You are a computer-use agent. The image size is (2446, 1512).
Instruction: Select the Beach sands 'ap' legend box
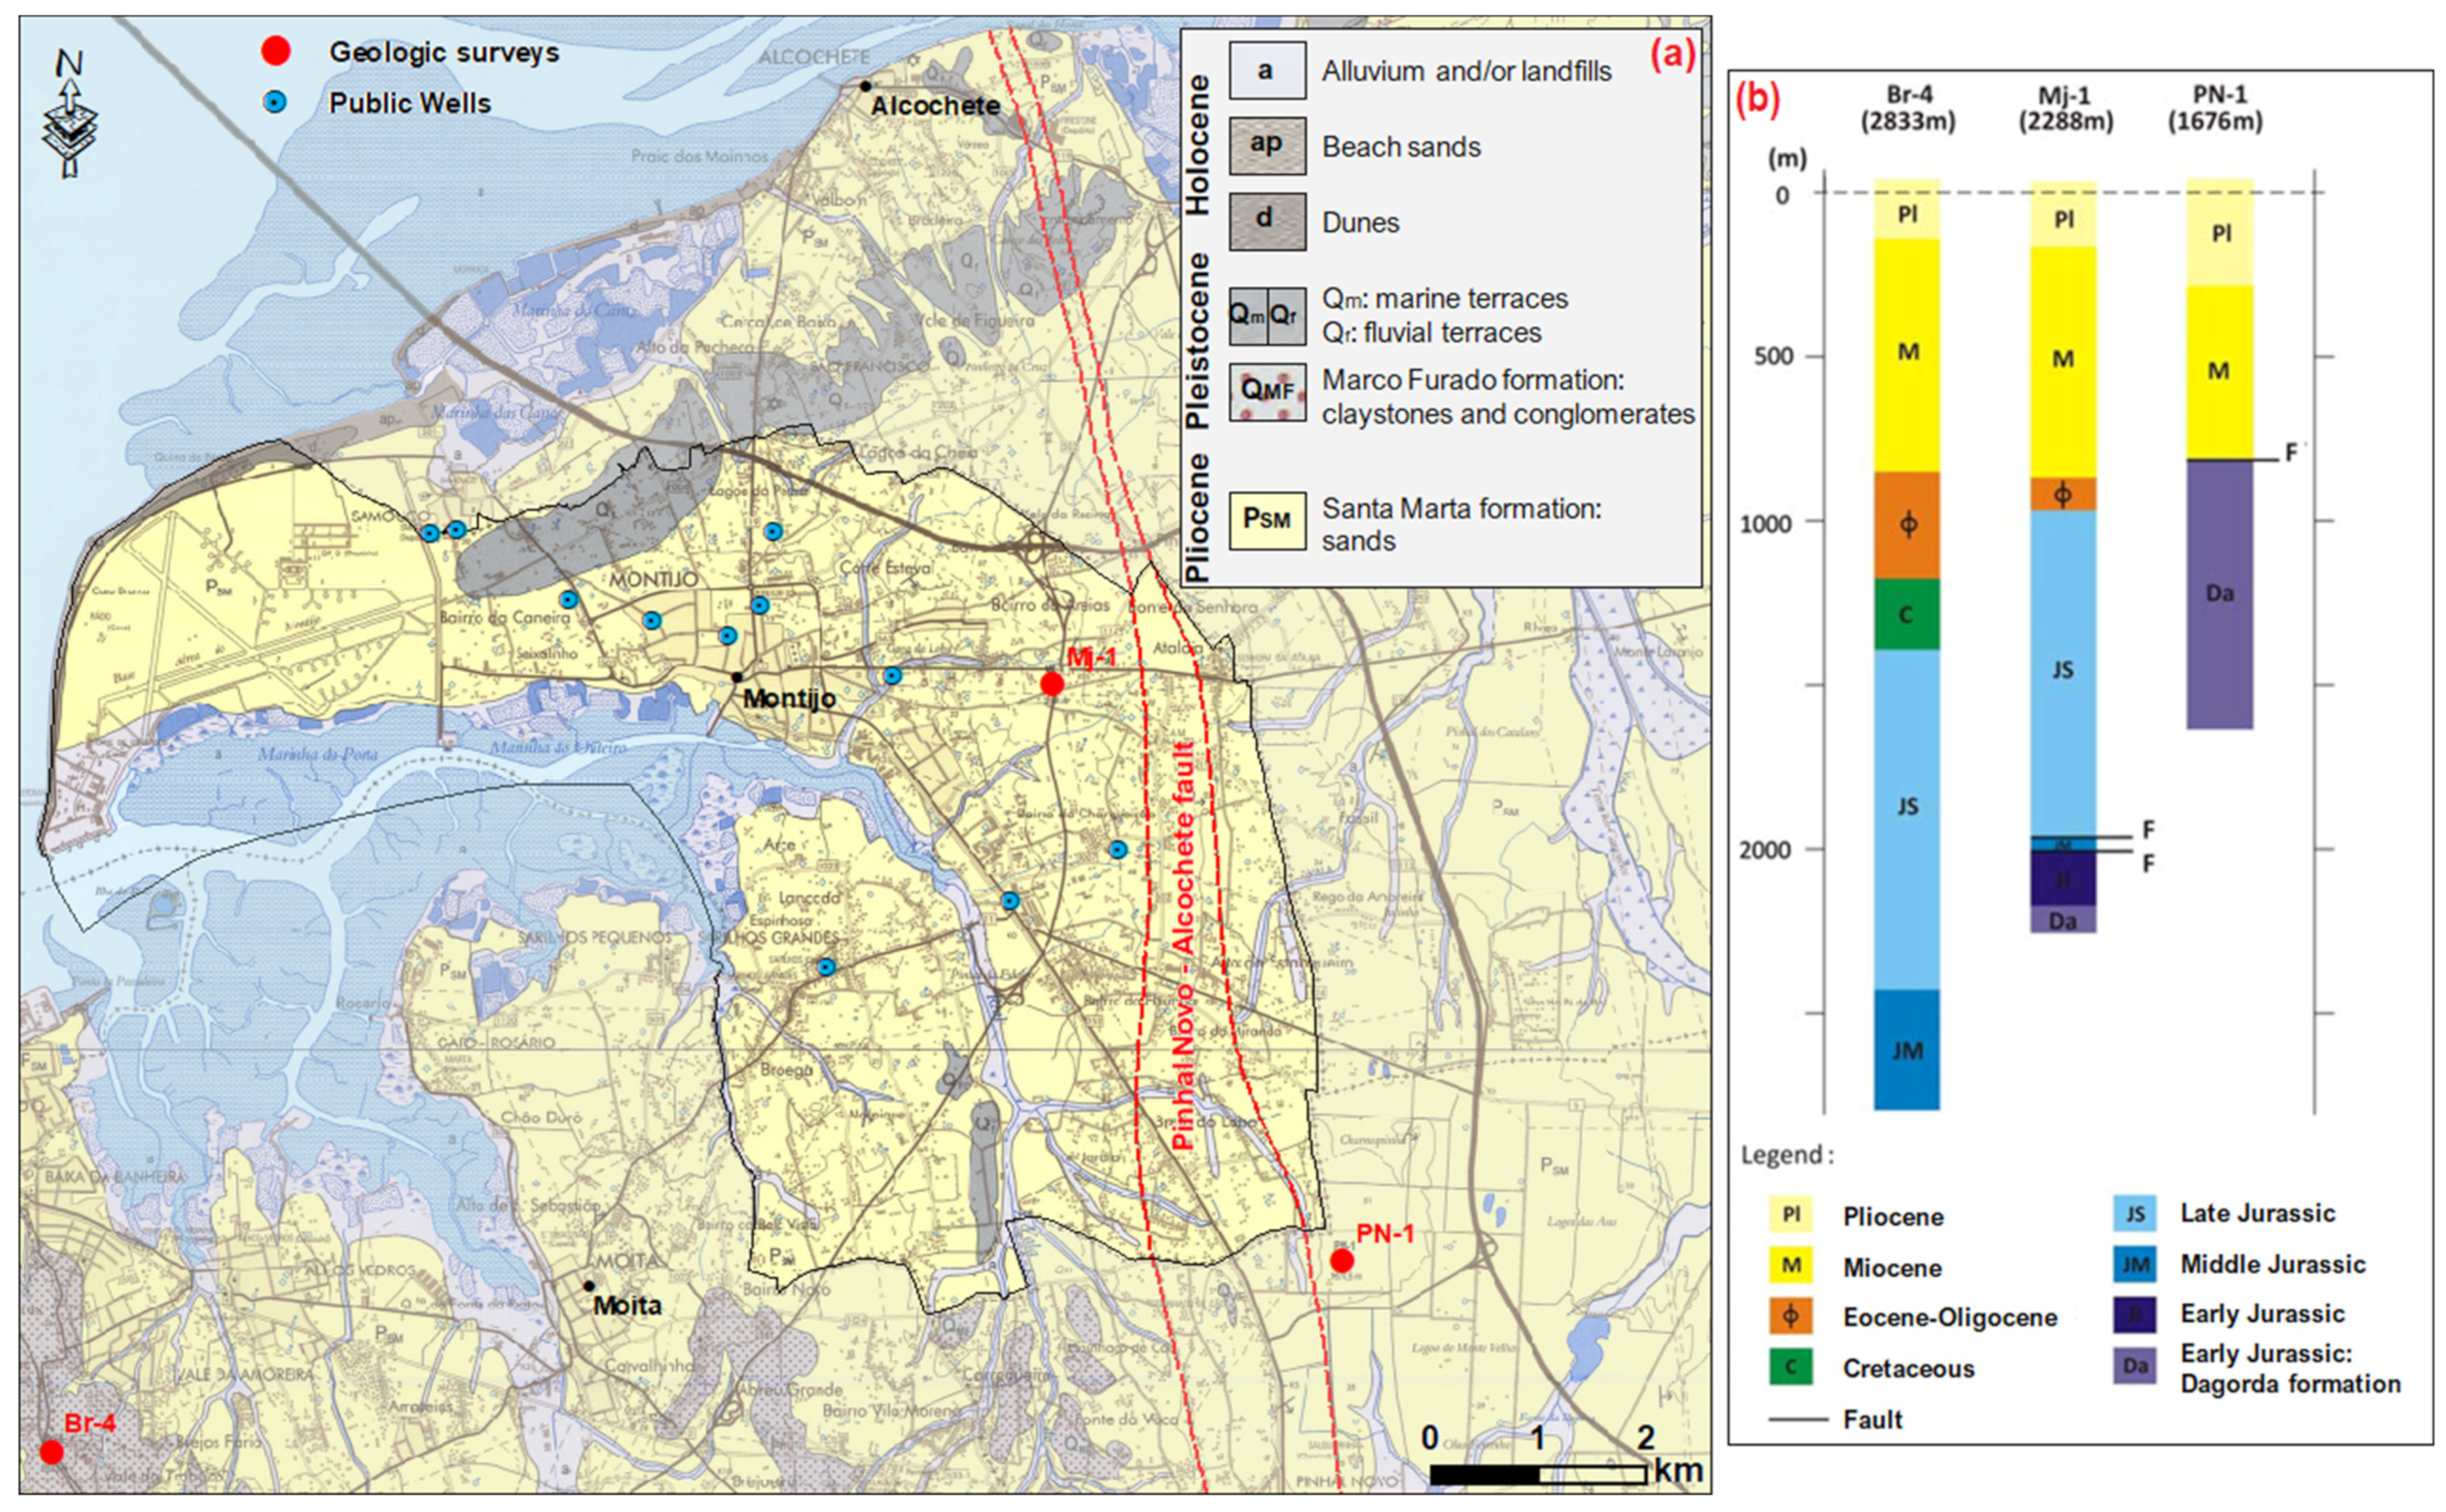(1267, 146)
